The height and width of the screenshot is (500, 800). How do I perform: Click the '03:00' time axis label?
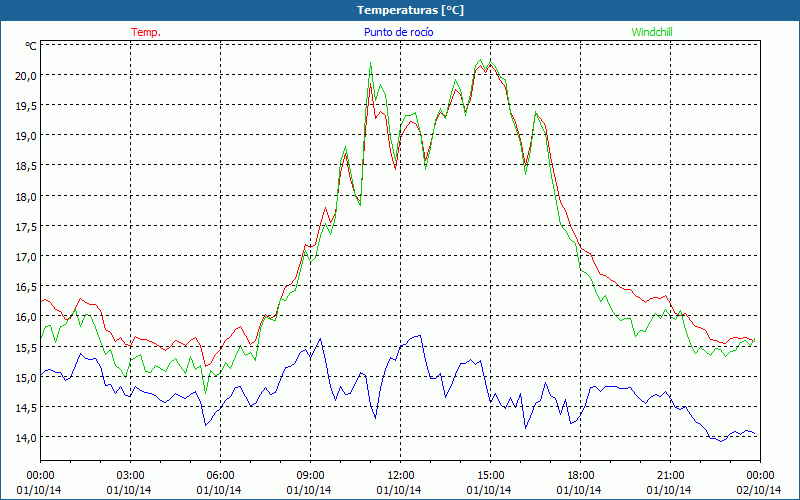(131, 476)
